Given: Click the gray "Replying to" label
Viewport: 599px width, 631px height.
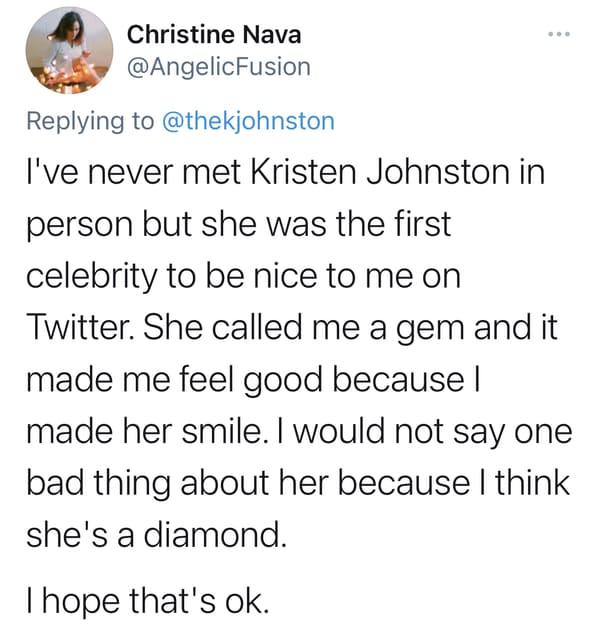Looking at the screenshot, I should coord(90,122).
